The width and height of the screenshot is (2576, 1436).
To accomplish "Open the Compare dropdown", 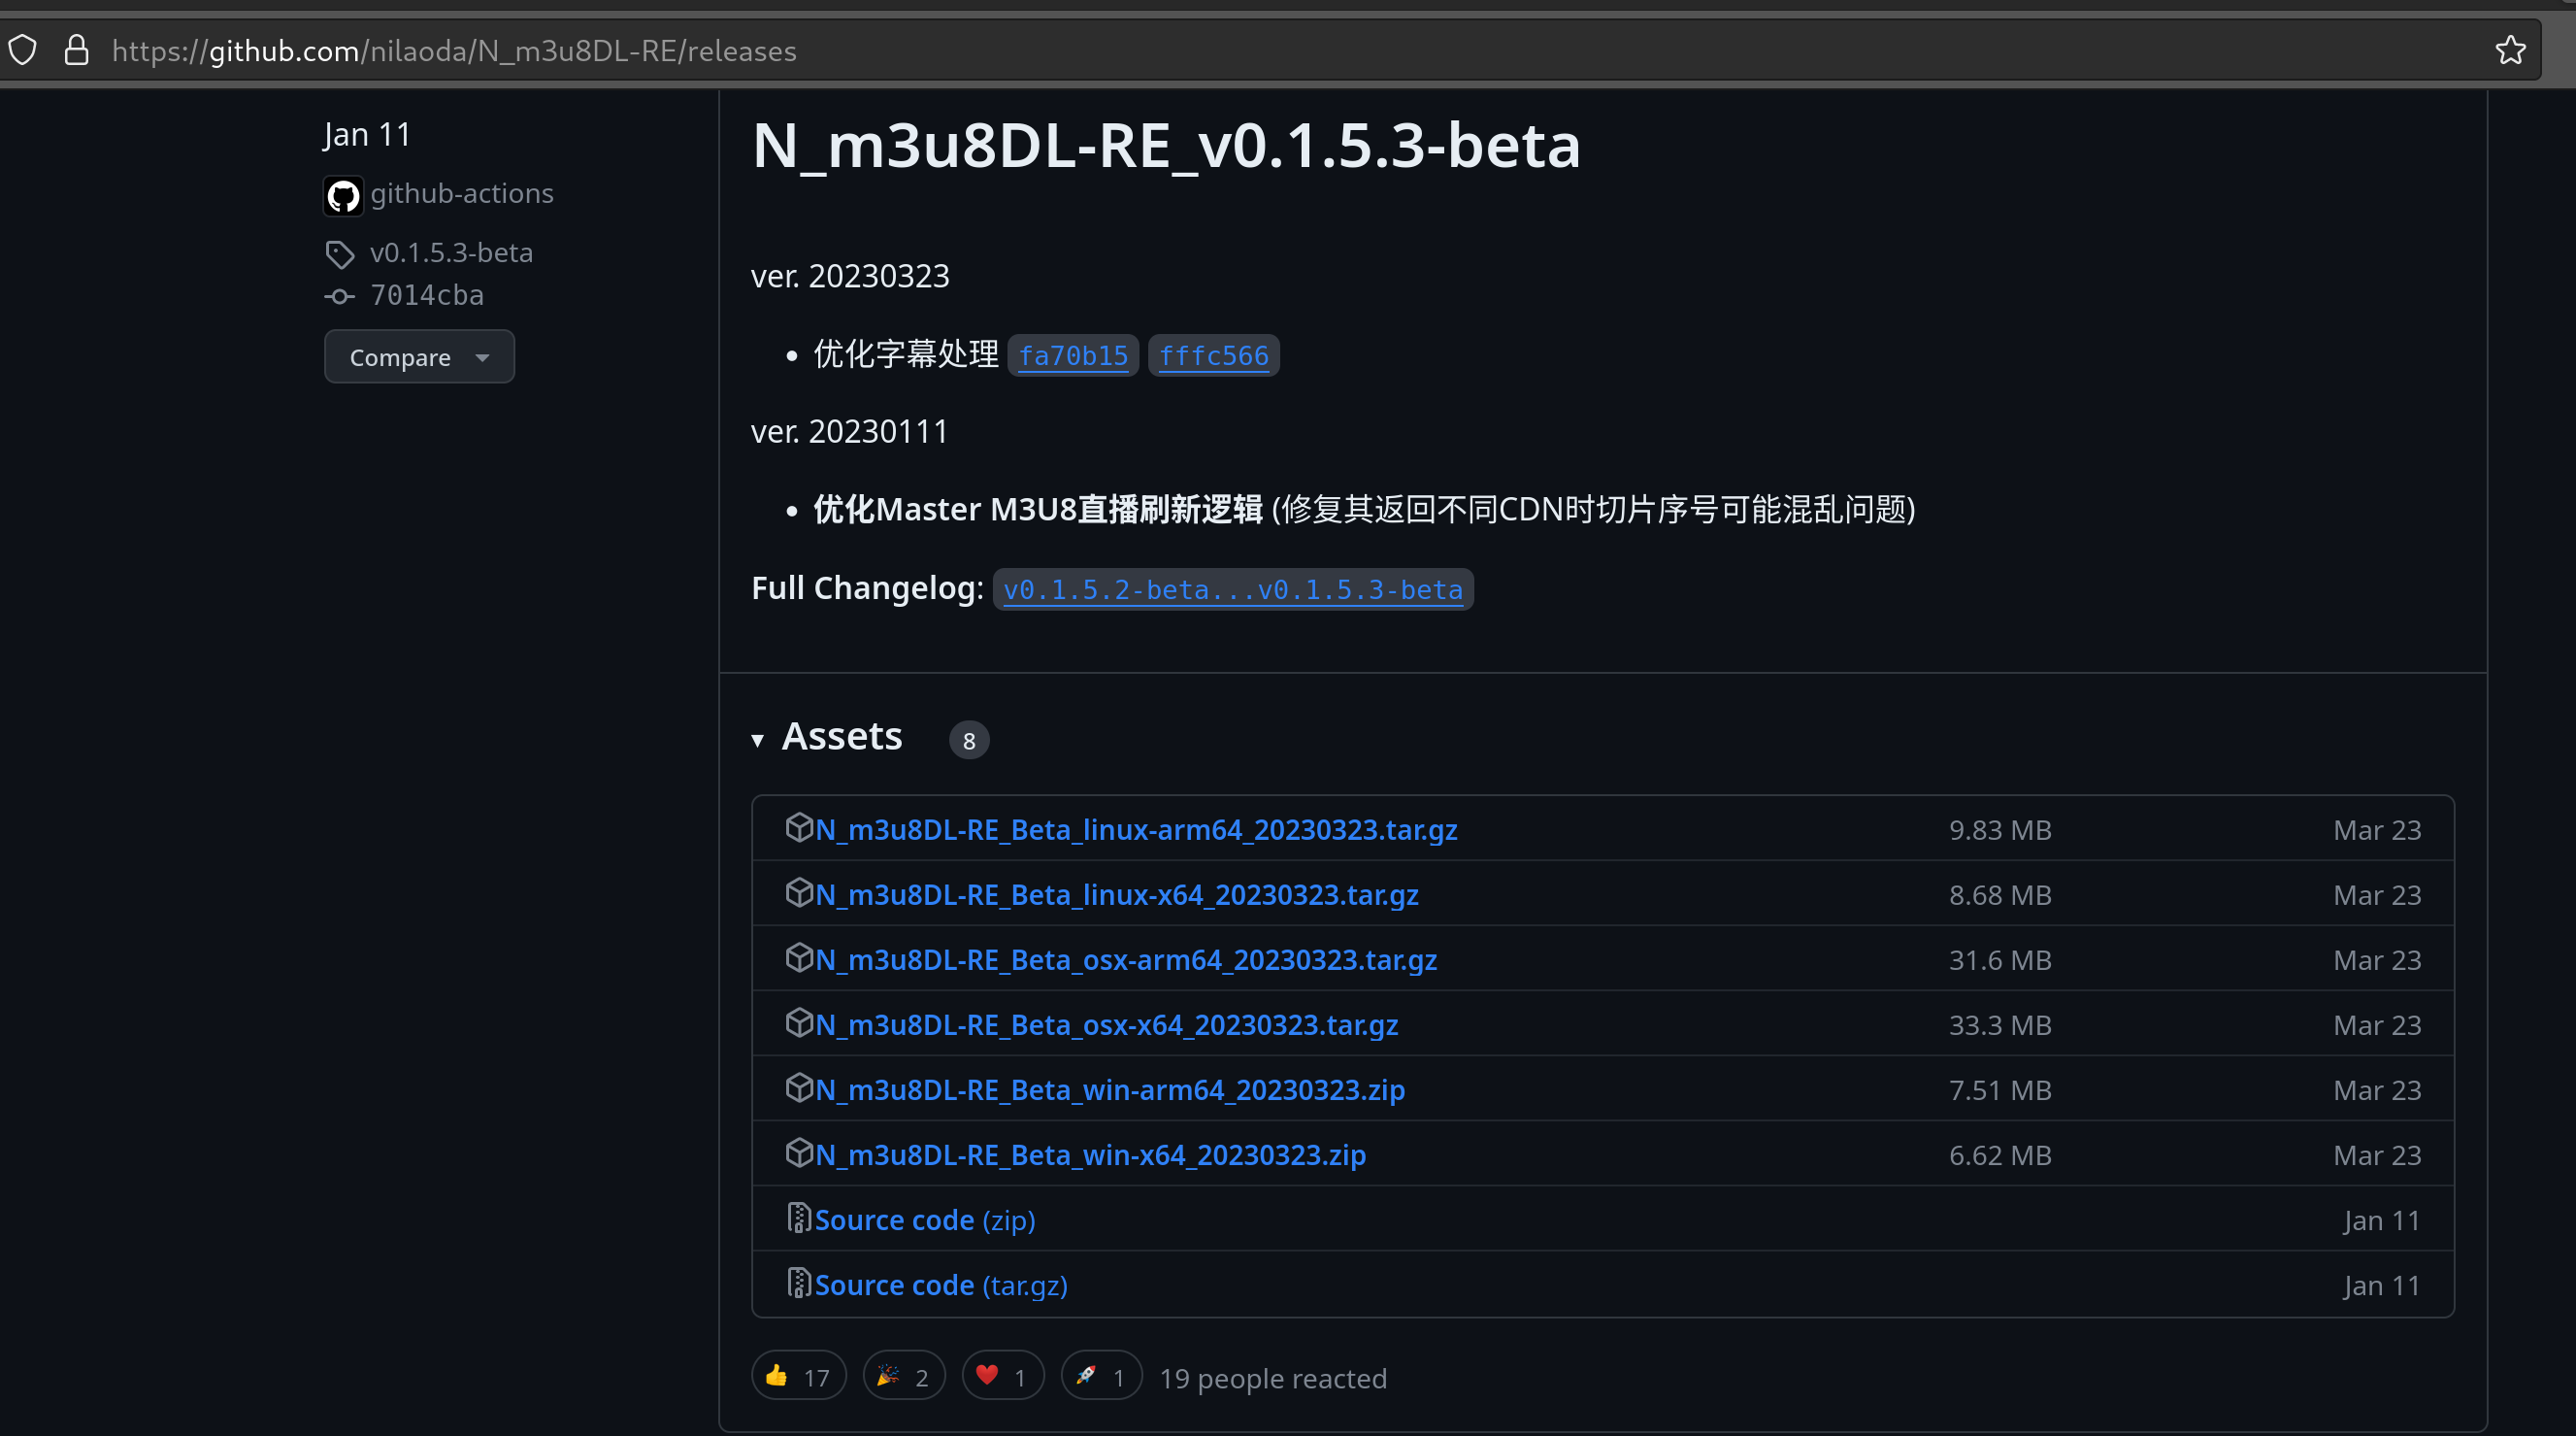I will point(418,357).
